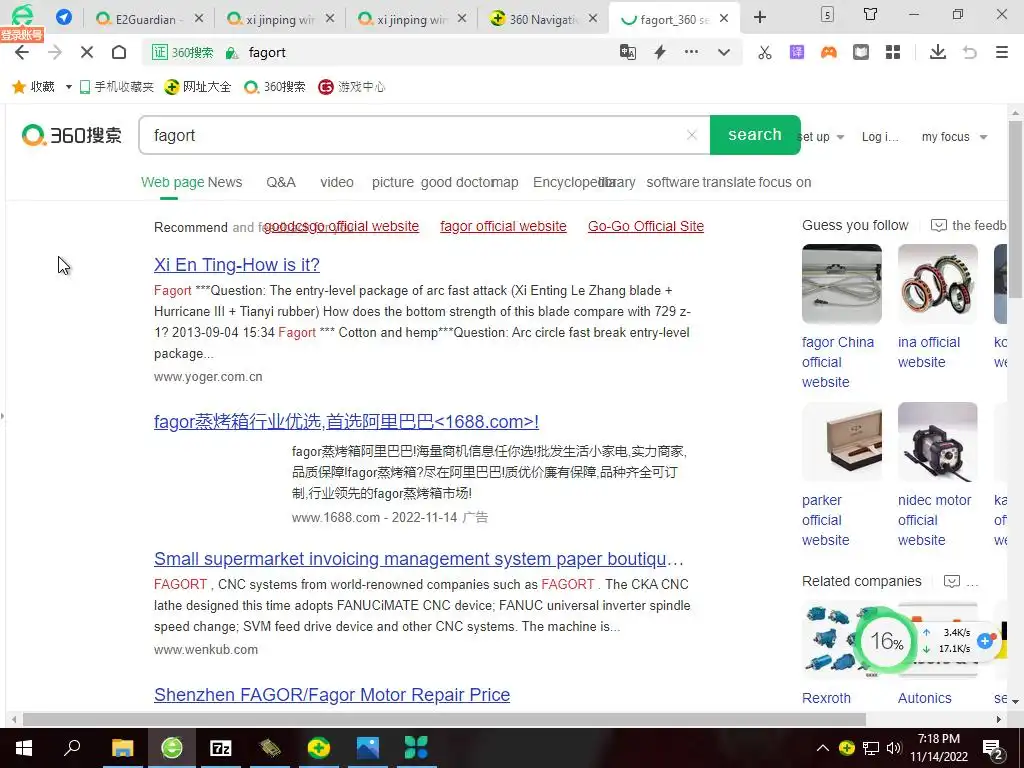1024x768 pixels.
Task: Open the game center bookmark
Action: click(x=351, y=86)
